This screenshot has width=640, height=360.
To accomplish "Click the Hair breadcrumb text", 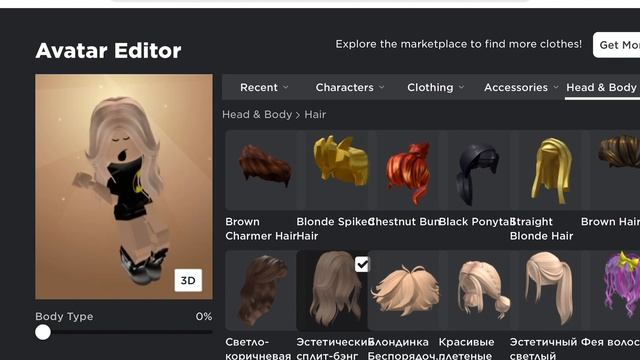I will pyautogui.click(x=315, y=115).
